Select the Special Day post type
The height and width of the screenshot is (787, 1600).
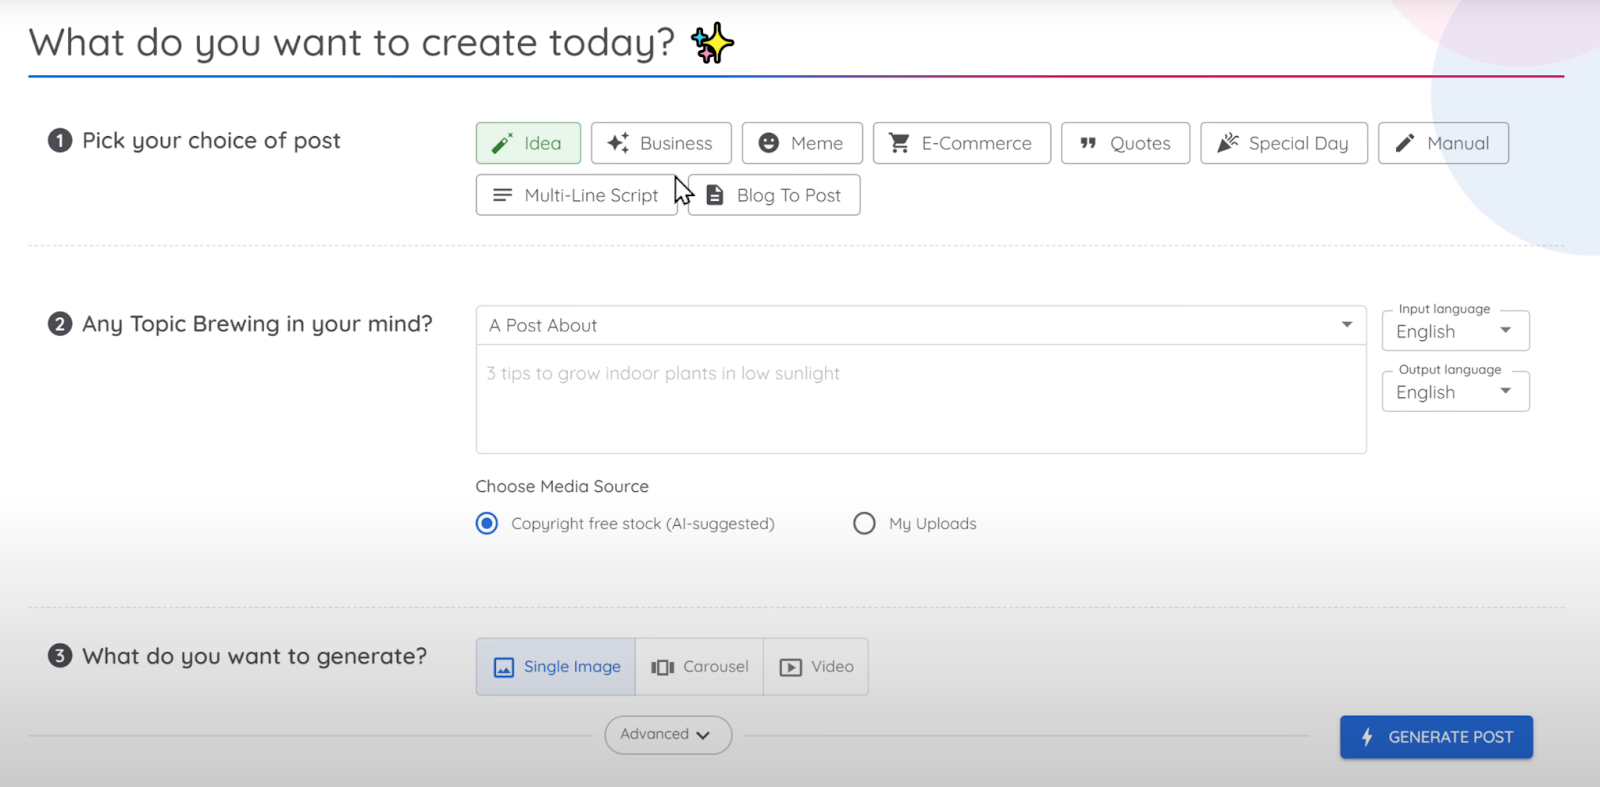[x=1284, y=143]
